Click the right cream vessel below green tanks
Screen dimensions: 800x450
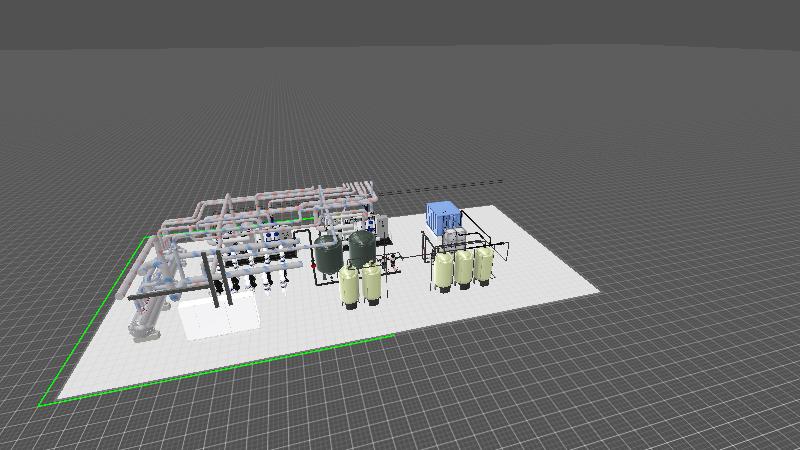371,283
